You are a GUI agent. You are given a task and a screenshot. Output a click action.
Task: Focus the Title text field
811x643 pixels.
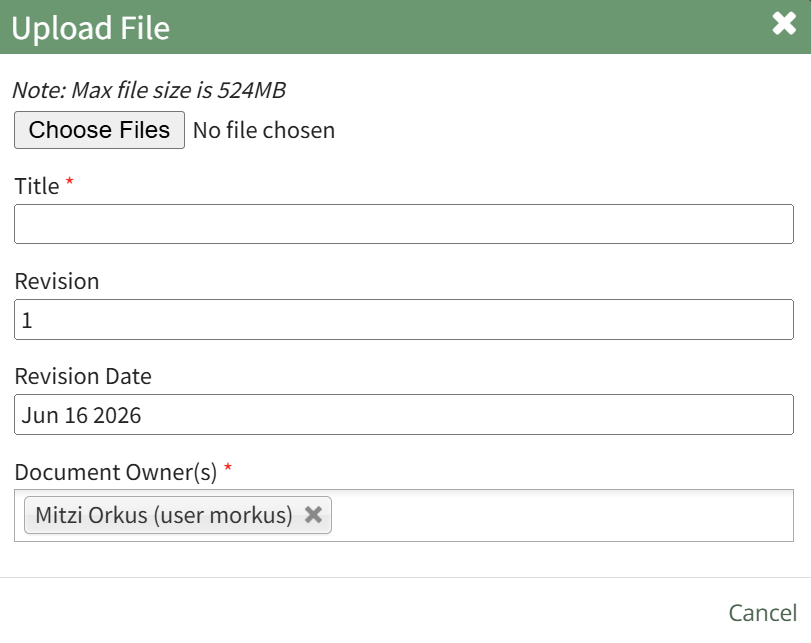tap(404, 224)
